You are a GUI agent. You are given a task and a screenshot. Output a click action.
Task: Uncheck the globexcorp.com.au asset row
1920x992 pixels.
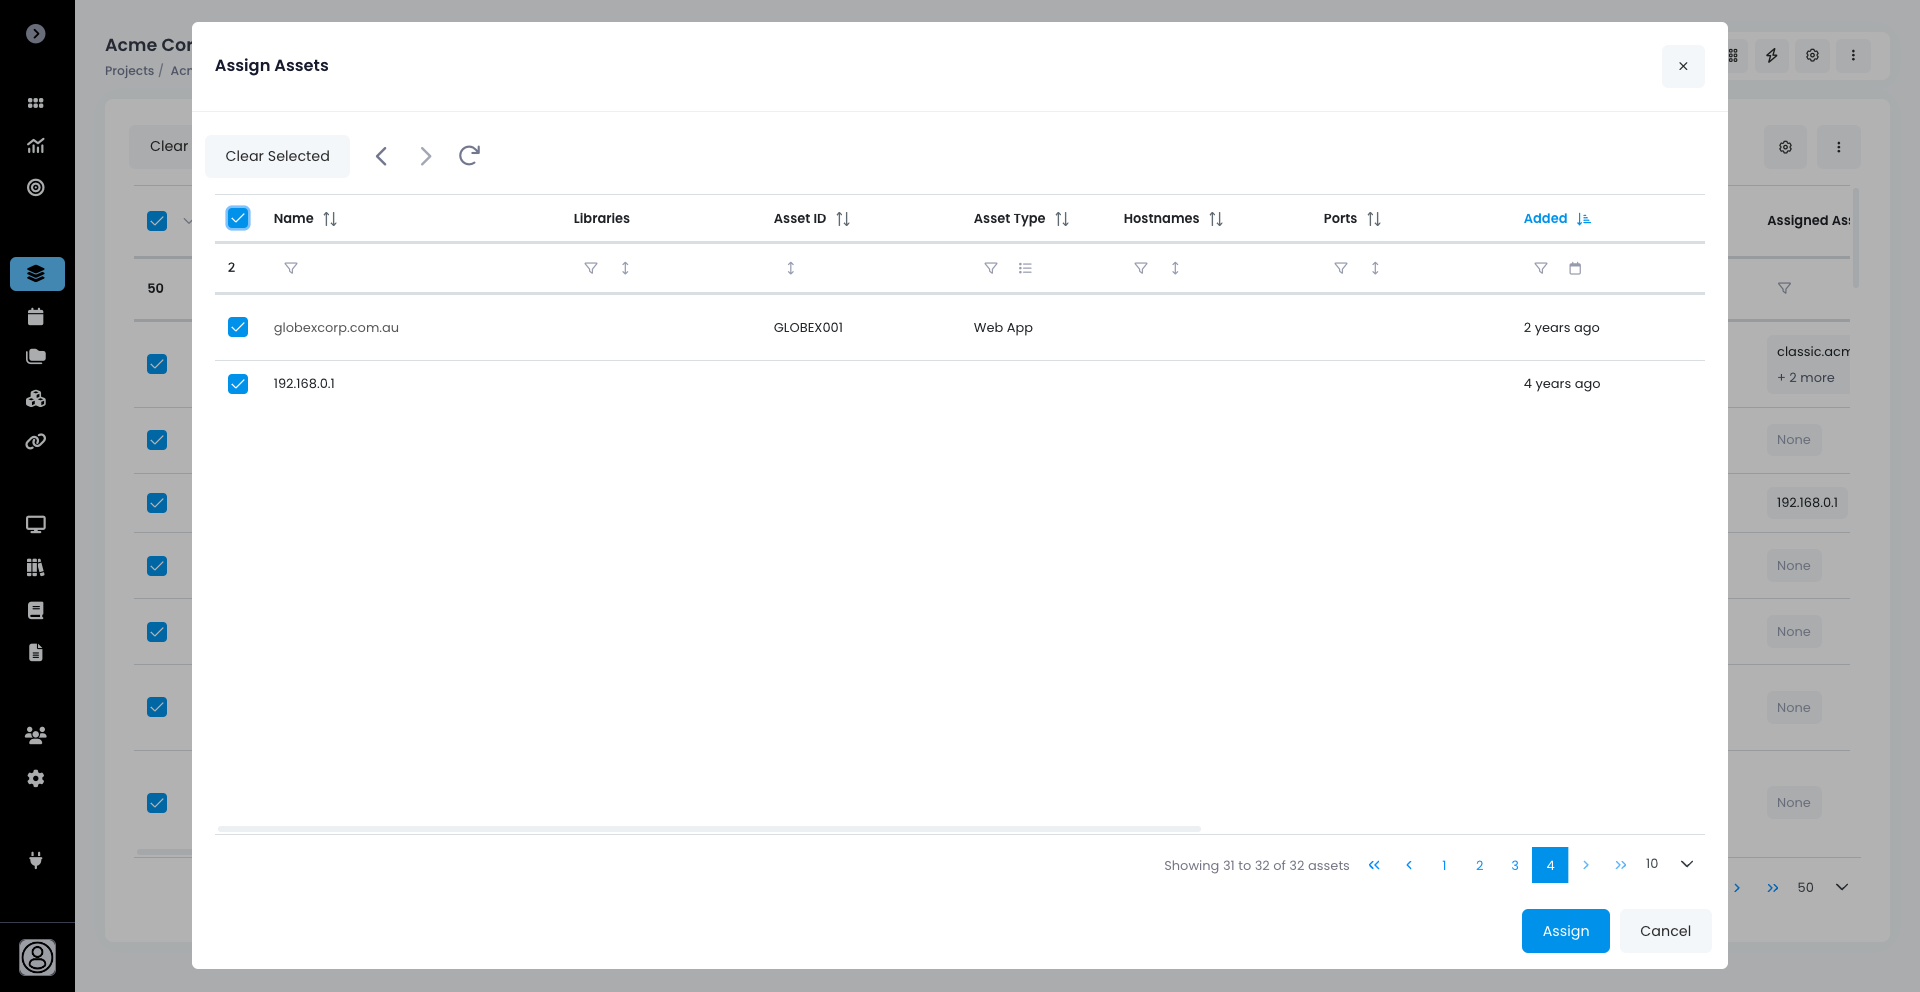click(238, 327)
